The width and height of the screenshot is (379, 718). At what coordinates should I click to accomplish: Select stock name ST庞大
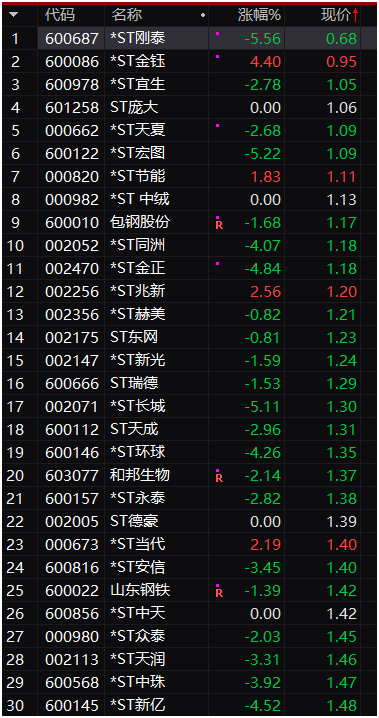pyautogui.click(x=134, y=108)
